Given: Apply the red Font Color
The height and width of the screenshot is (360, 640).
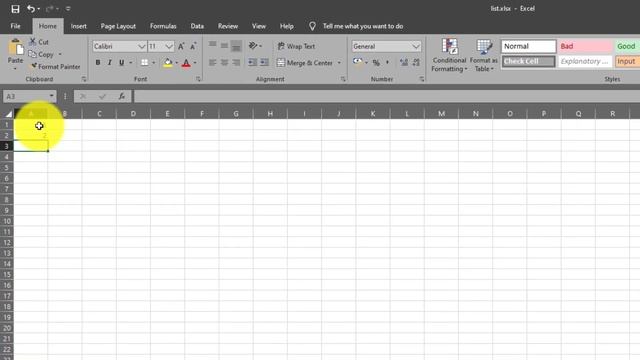Looking at the screenshot, I should coord(186,62).
